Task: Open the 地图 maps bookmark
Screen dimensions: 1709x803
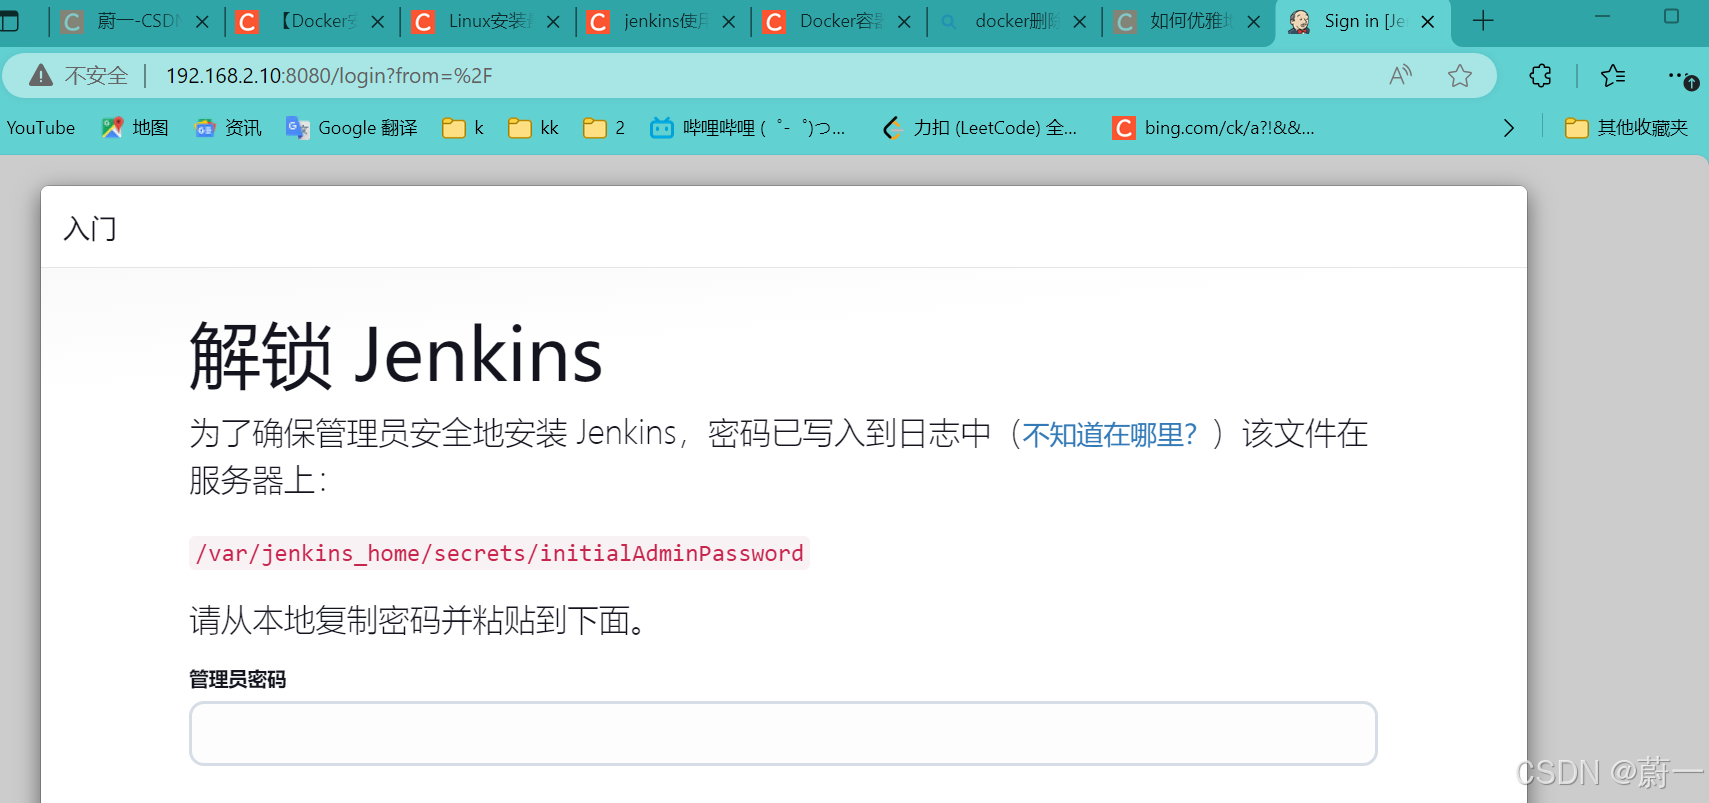Action: click(x=135, y=127)
